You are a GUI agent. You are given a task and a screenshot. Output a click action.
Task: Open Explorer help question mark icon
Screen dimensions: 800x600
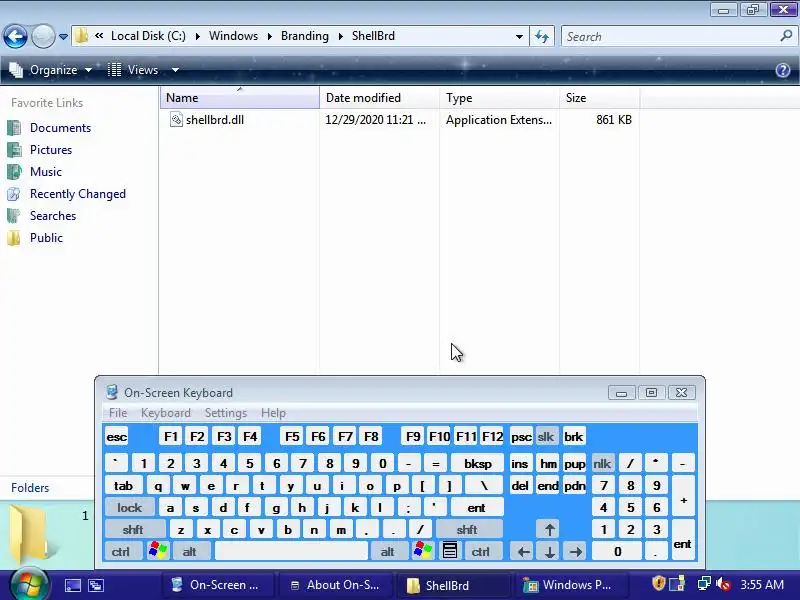tap(783, 70)
